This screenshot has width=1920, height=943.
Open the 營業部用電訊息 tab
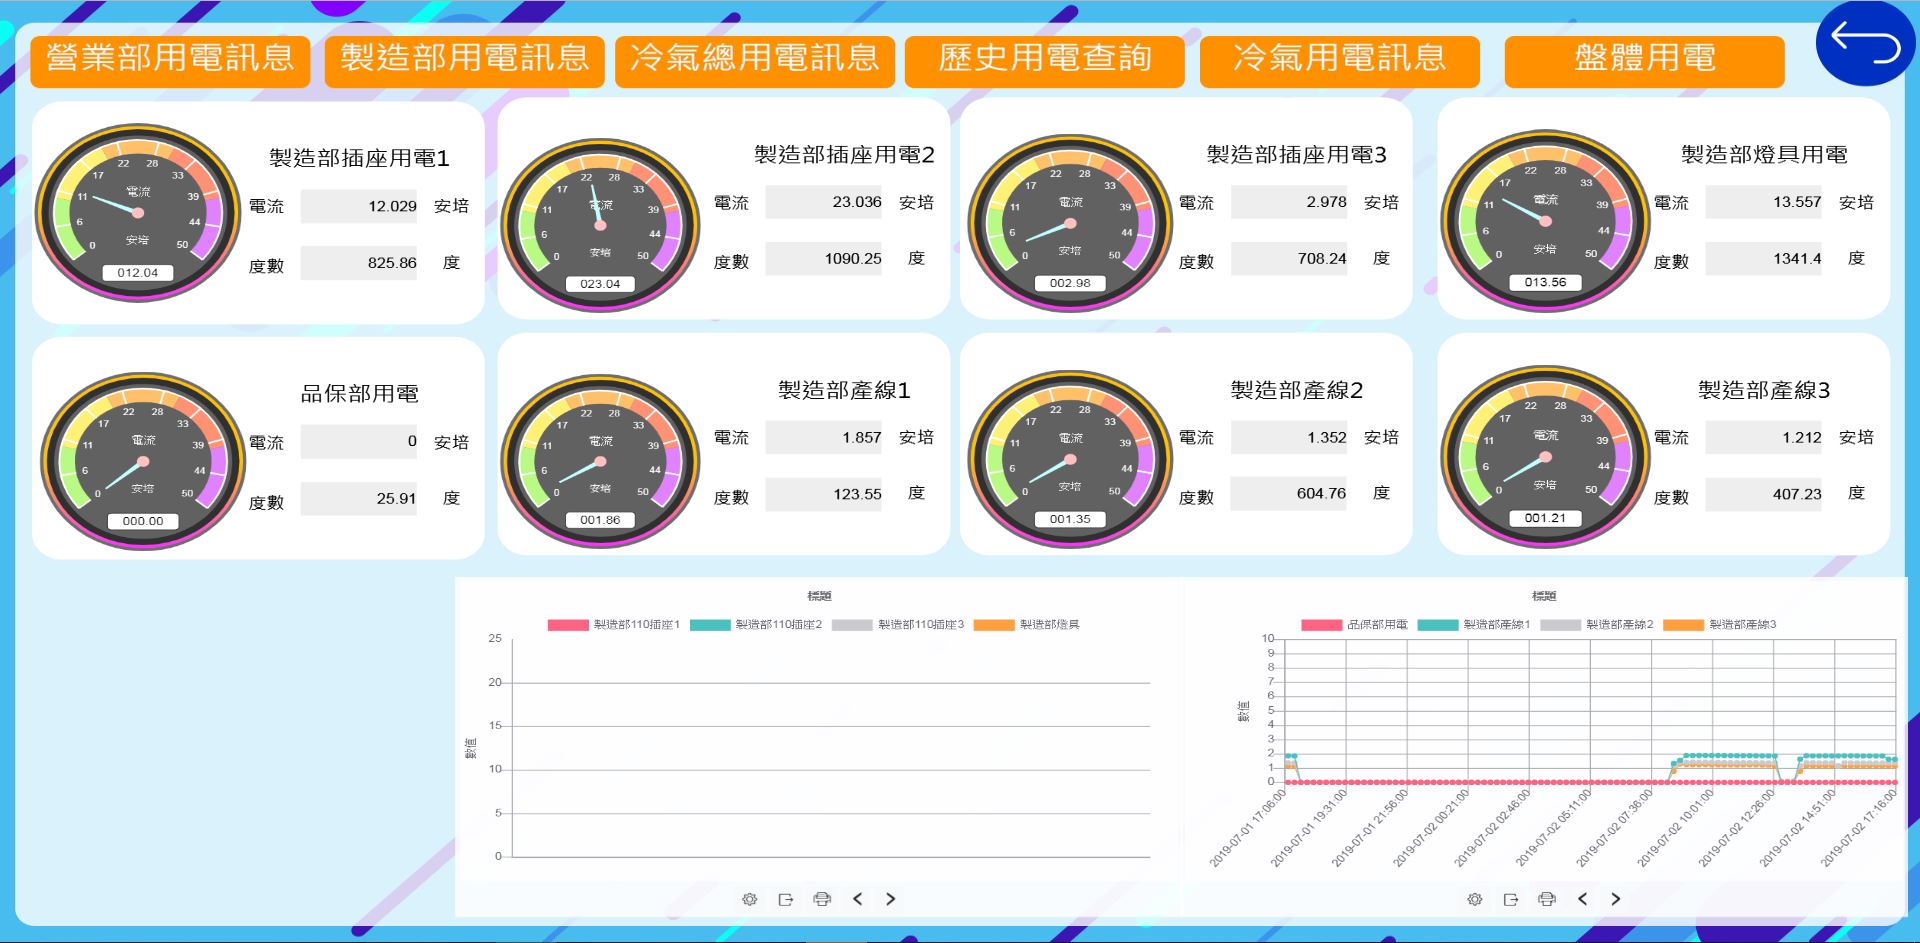pos(170,60)
